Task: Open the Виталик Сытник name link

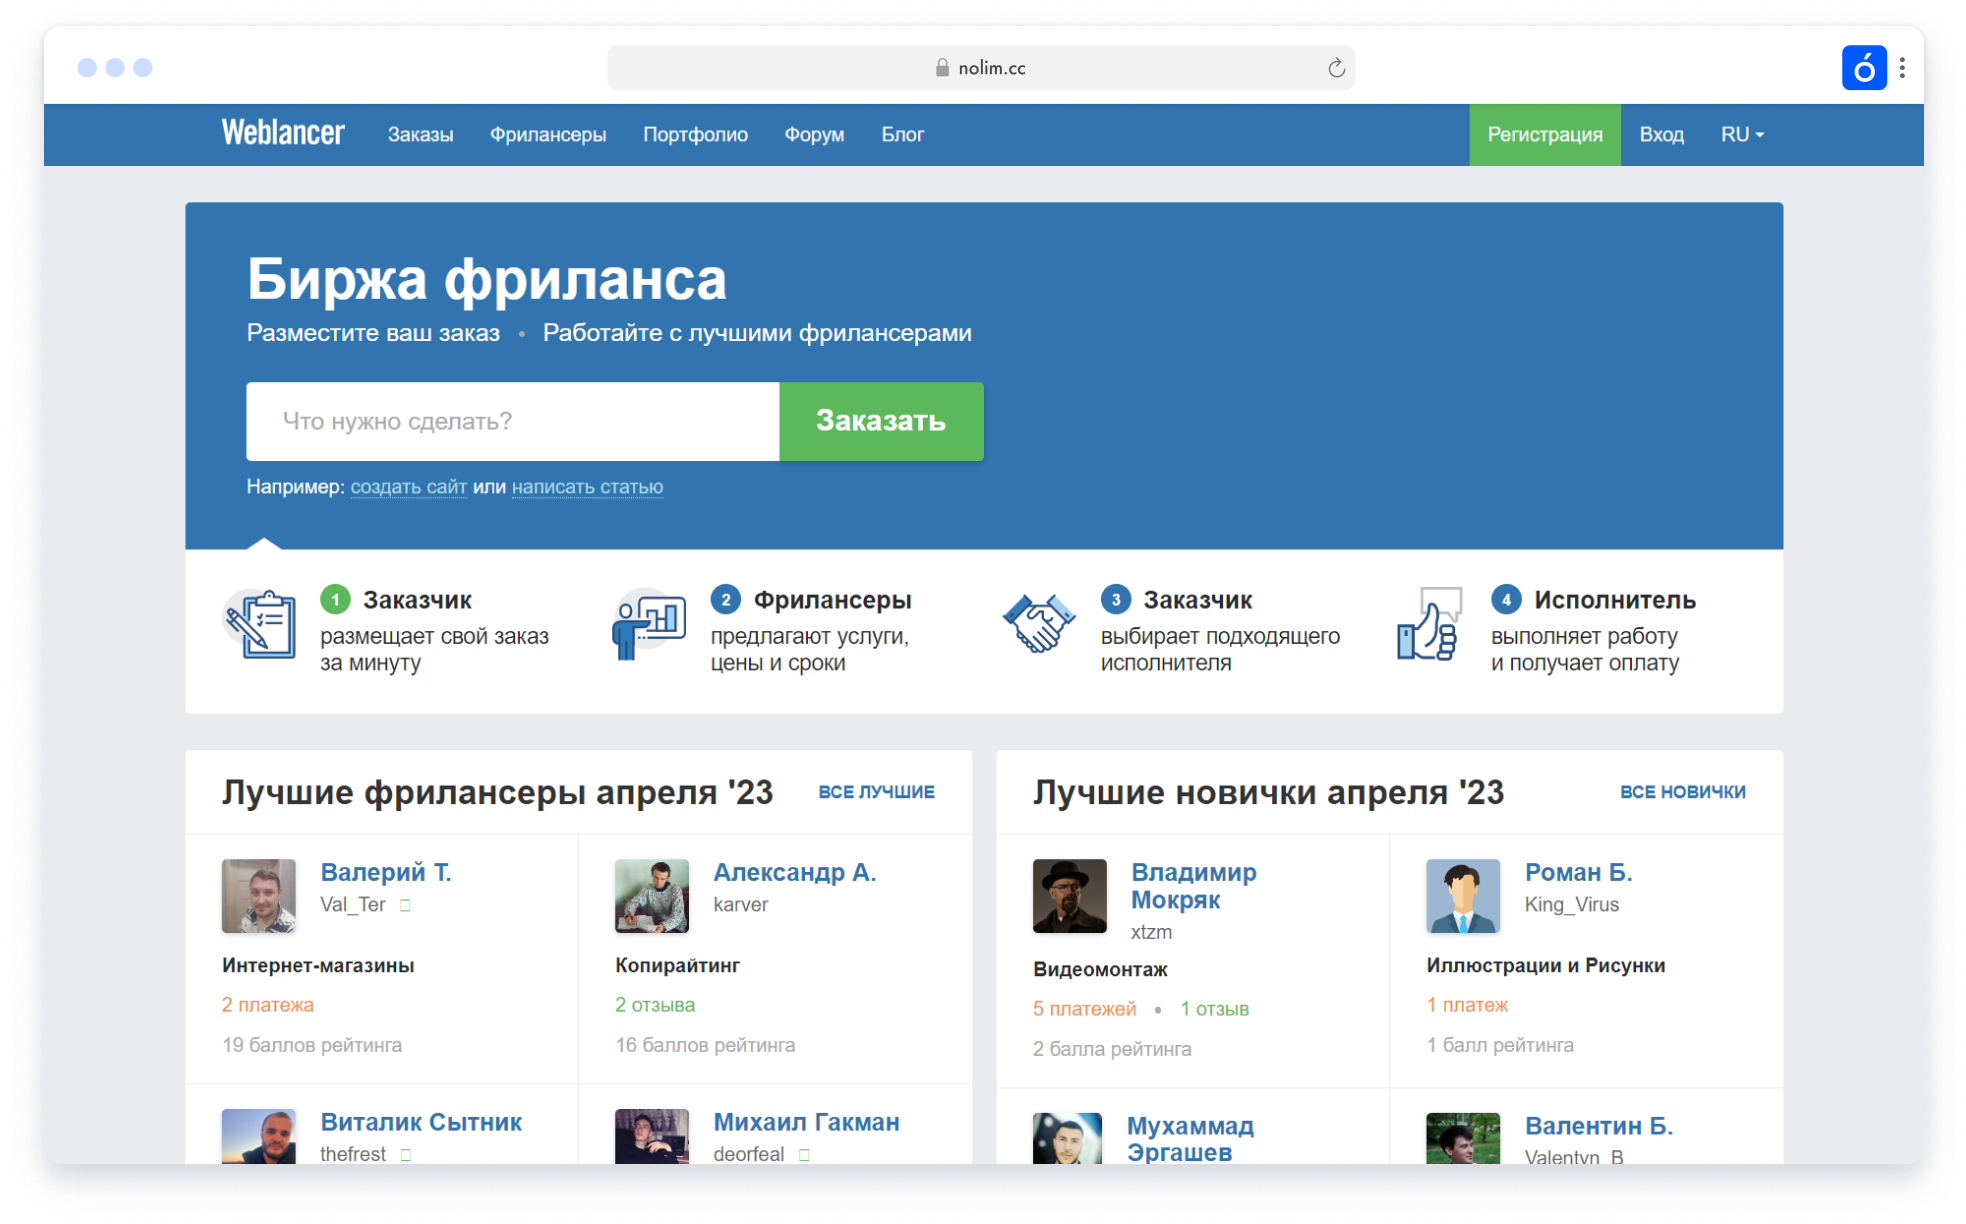Action: tap(420, 1122)
